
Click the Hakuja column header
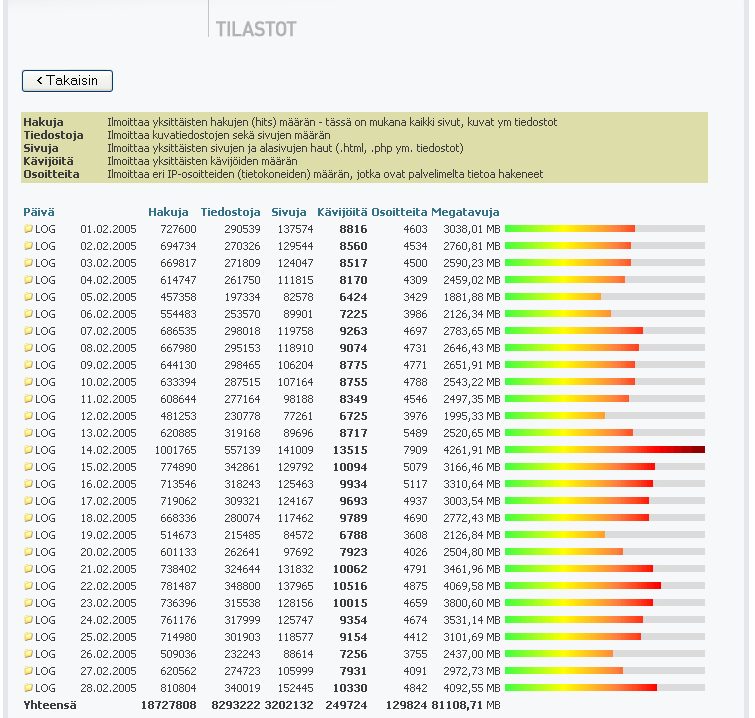click(x=168, y=212)
